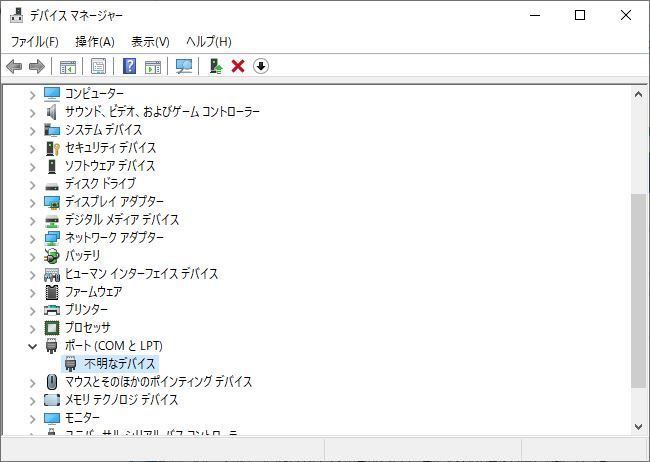Click the Update device driver icon
The image size is (650, 462).
click(x=216, y=66)
